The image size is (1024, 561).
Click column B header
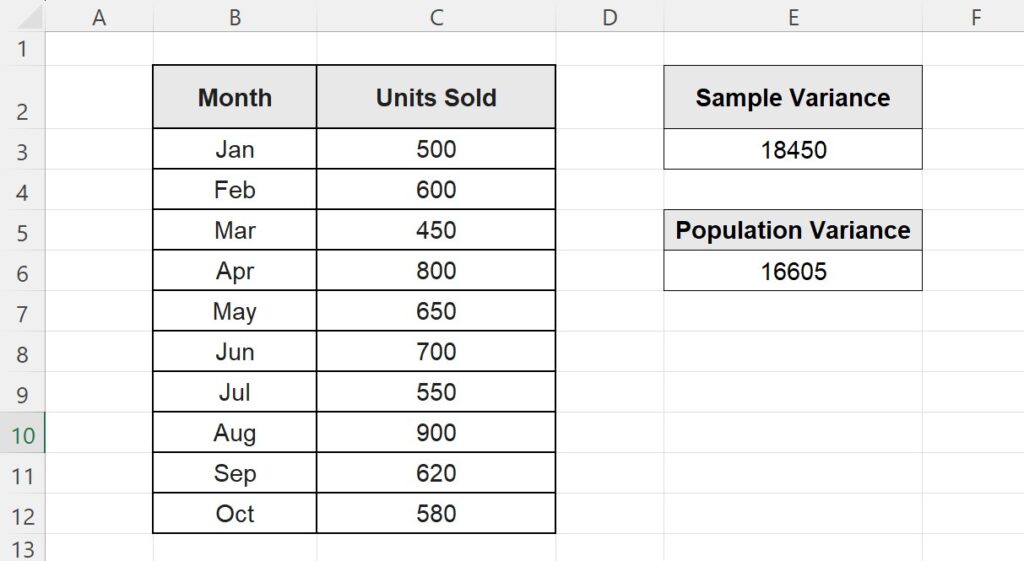tap(235, 16)
